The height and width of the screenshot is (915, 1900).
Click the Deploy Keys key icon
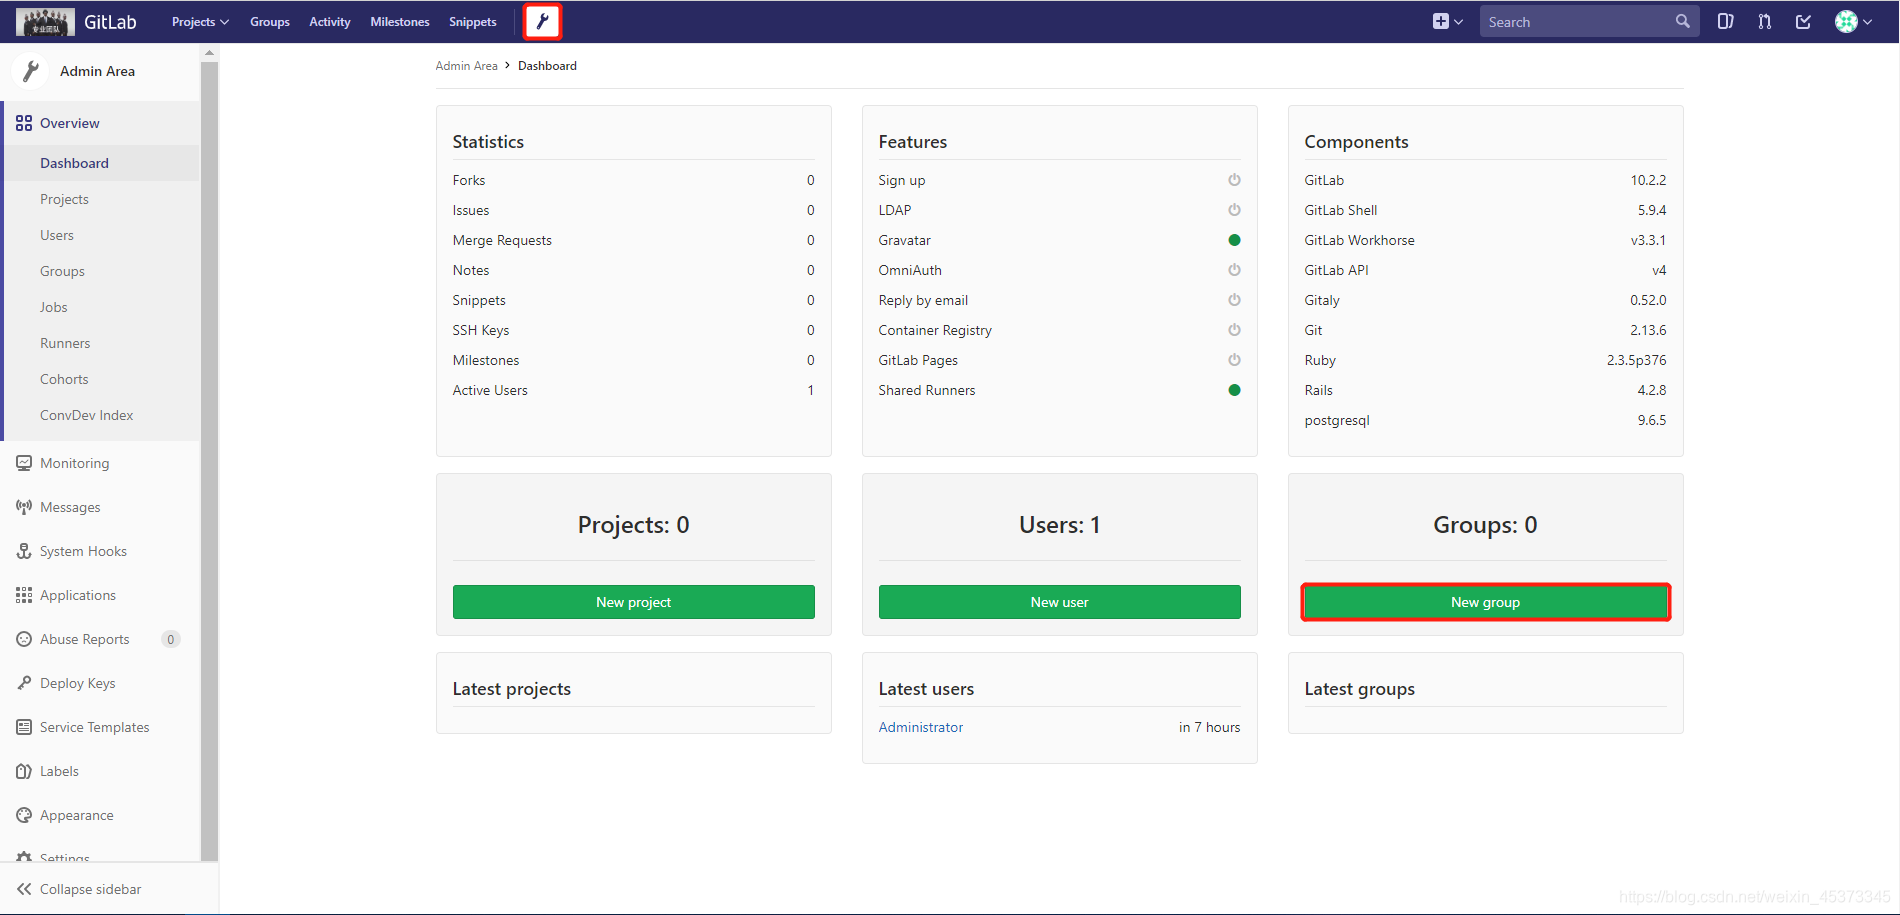(x=24, y=683)
